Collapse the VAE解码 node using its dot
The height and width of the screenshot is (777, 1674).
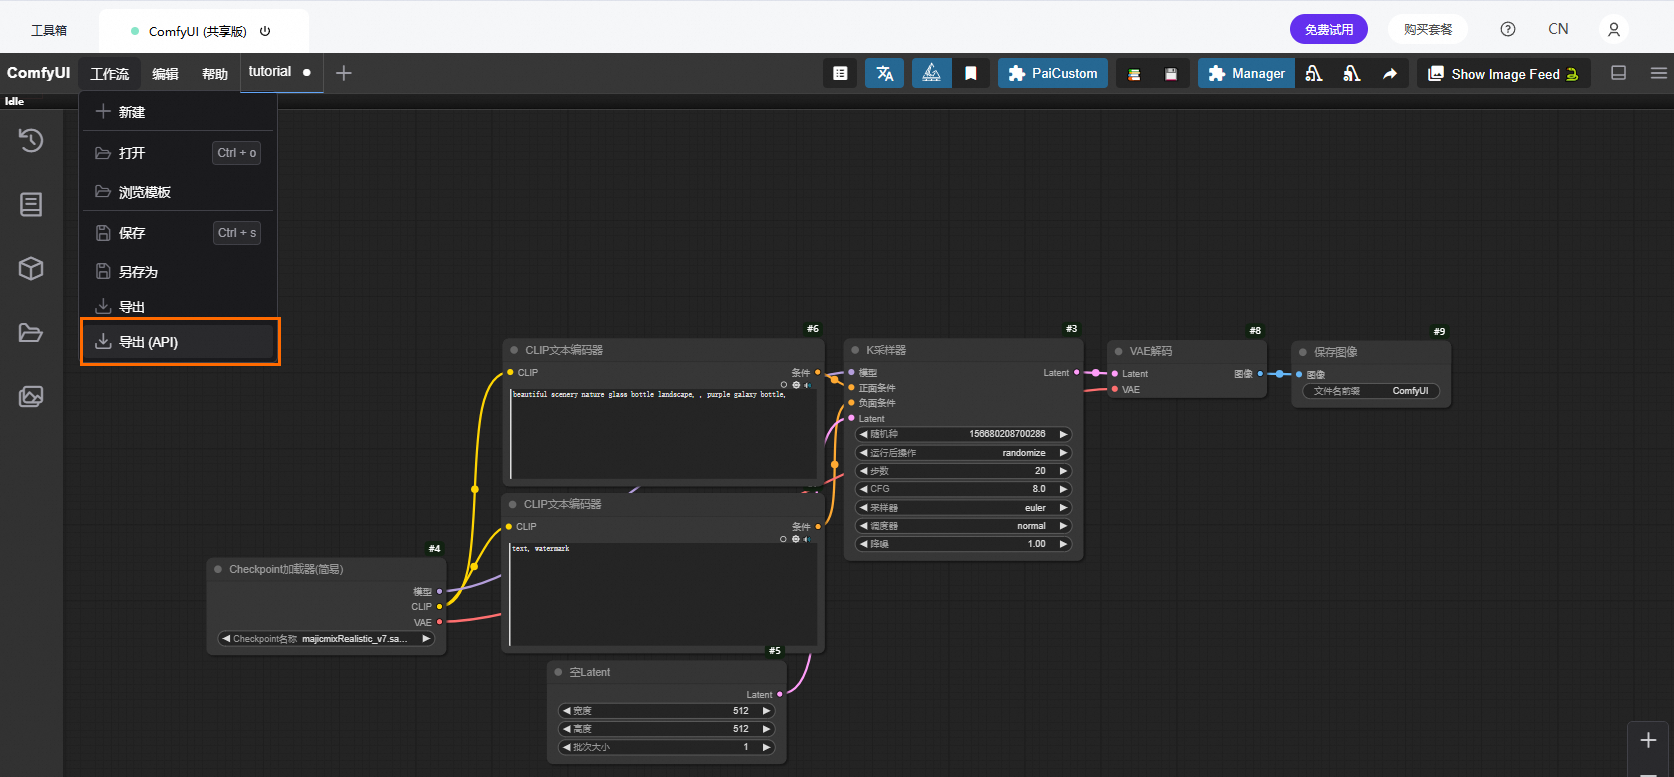point(1118,351)
